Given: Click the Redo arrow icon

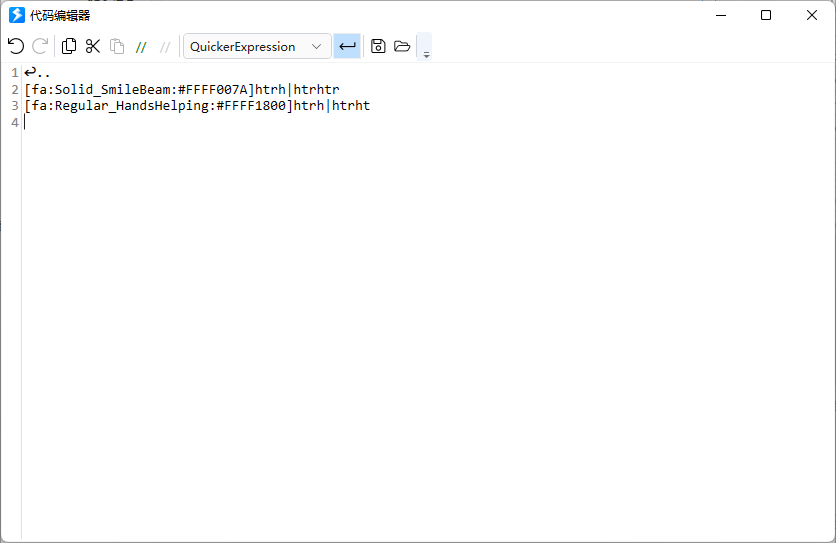Looking at the screenshot, I should tap(40, 46).
